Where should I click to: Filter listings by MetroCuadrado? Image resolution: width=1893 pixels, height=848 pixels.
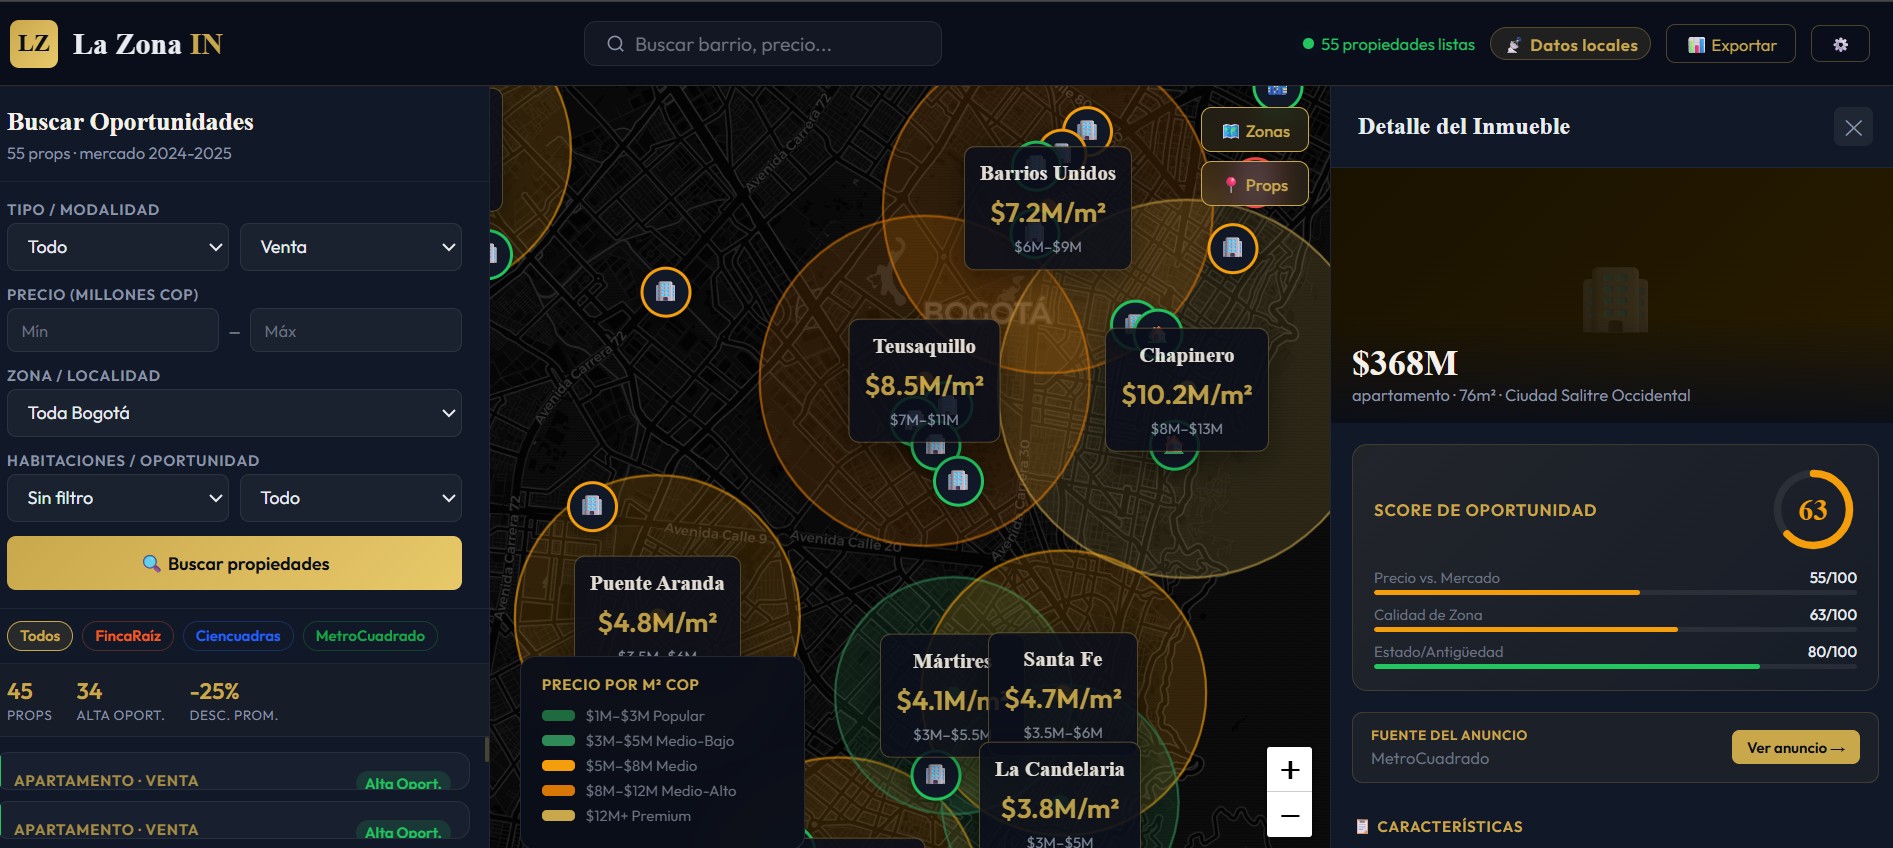coord(370,636)
